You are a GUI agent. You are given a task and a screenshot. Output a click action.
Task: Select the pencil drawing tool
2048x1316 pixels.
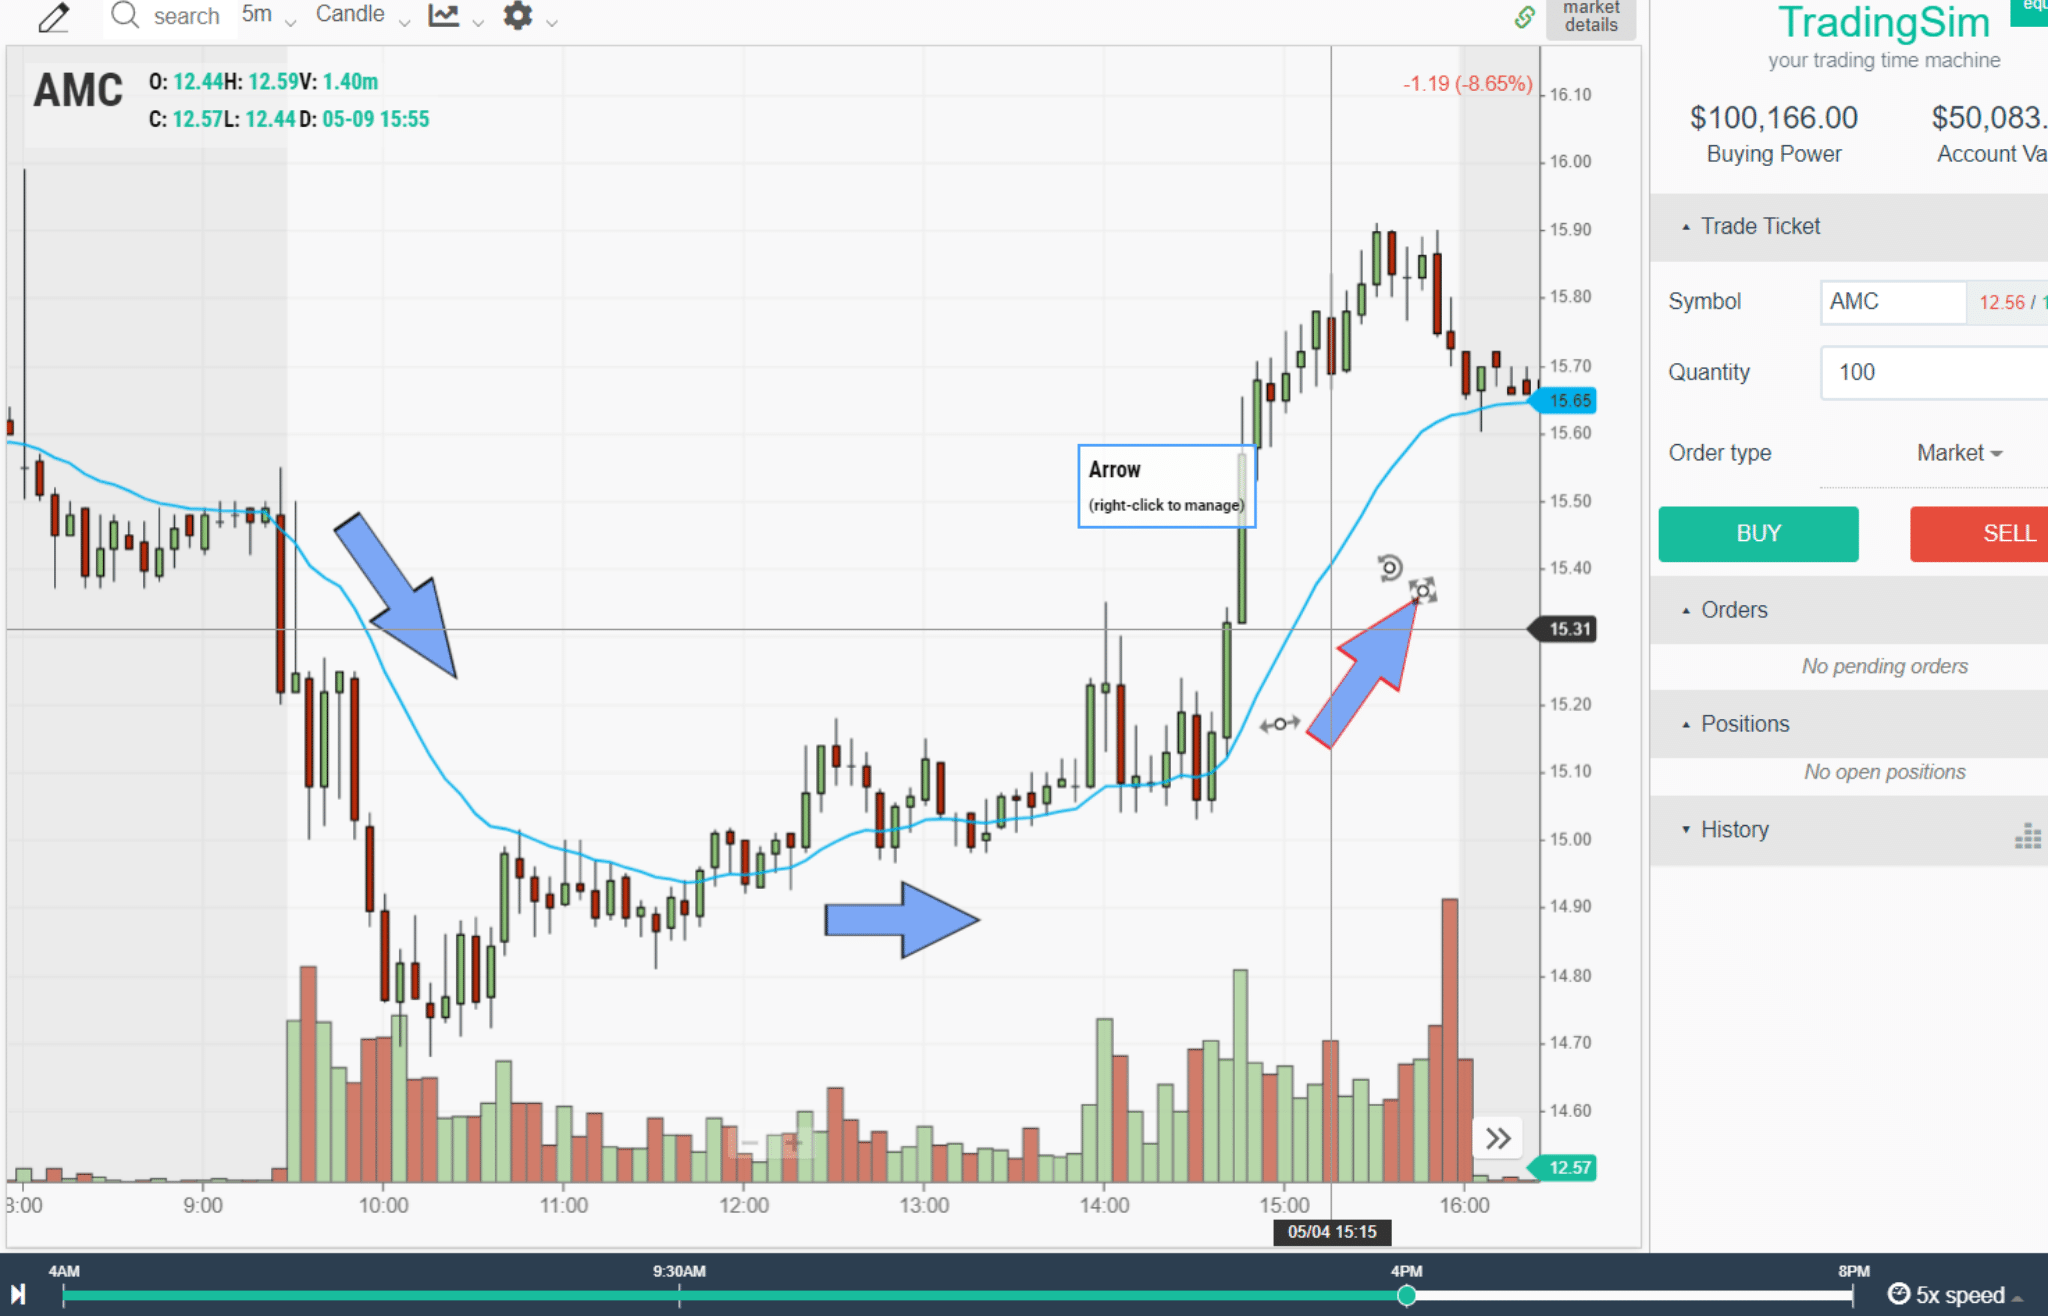click(53, 17)
